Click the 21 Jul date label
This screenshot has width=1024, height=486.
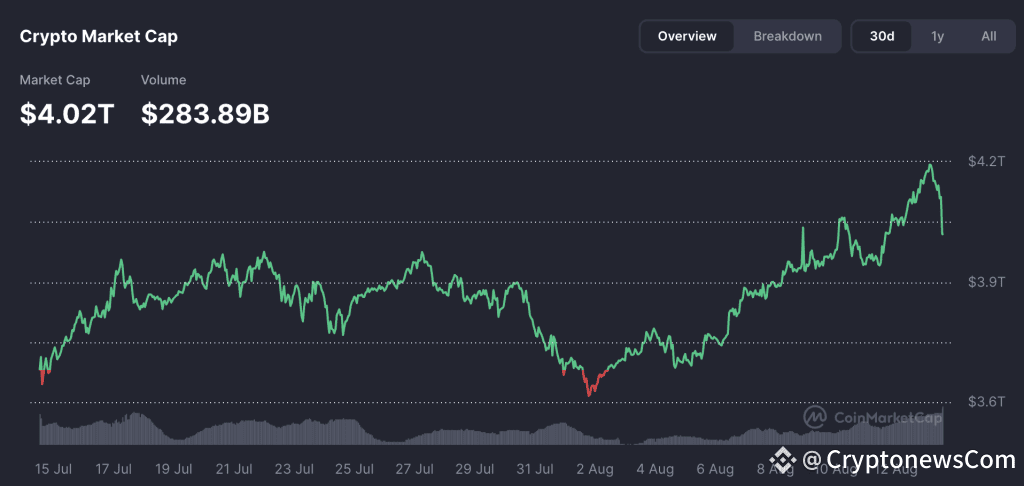(234, 469)
